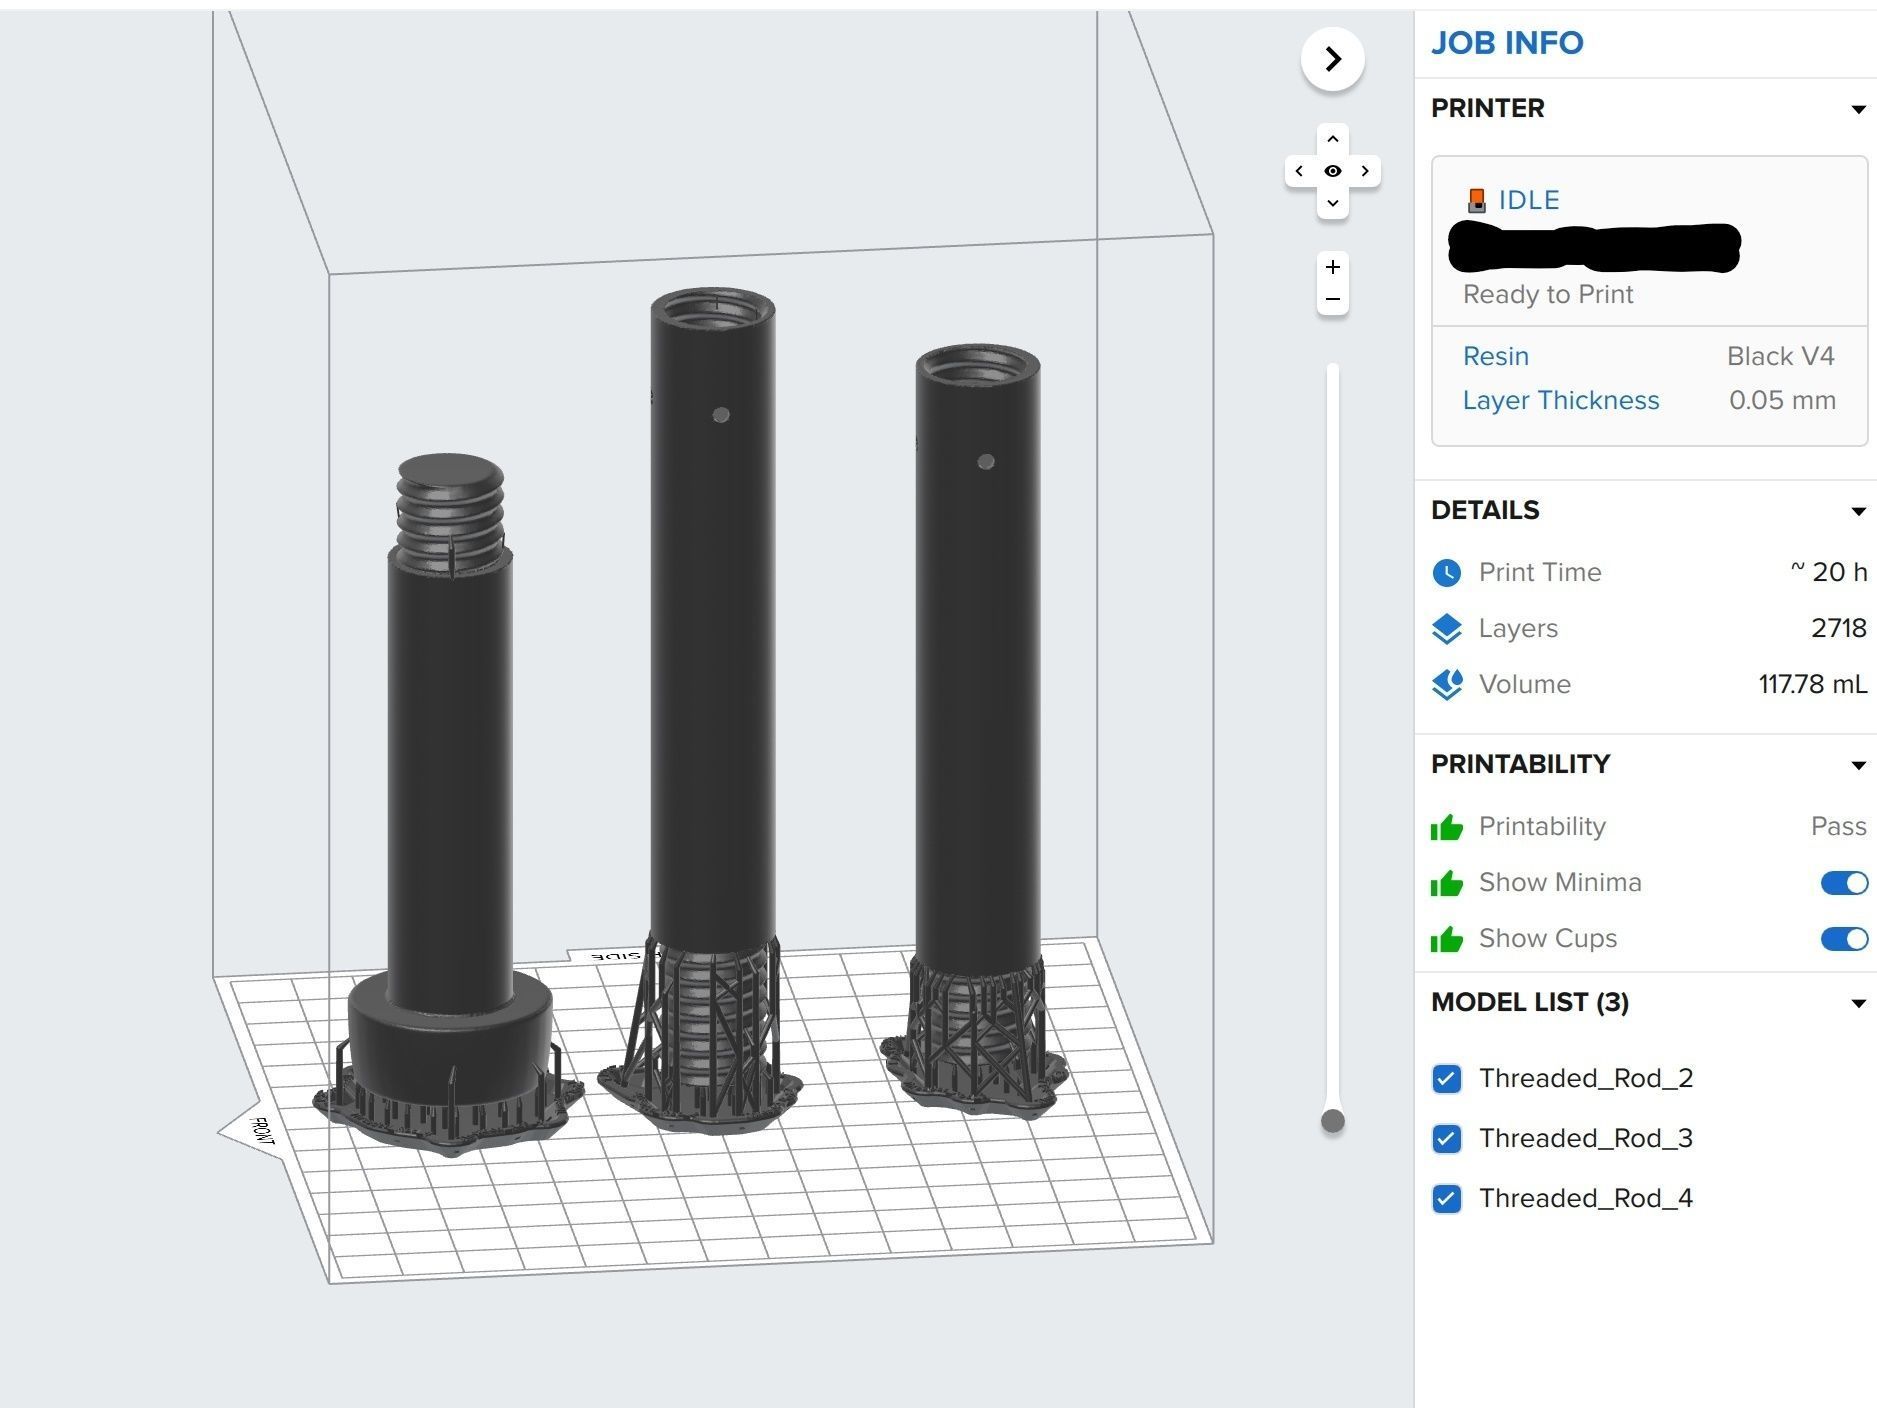Image resolution: width=1877 pixels, height=1408 pixels.
Task: Click the layer slider handle
Action: point(1332,1121)
